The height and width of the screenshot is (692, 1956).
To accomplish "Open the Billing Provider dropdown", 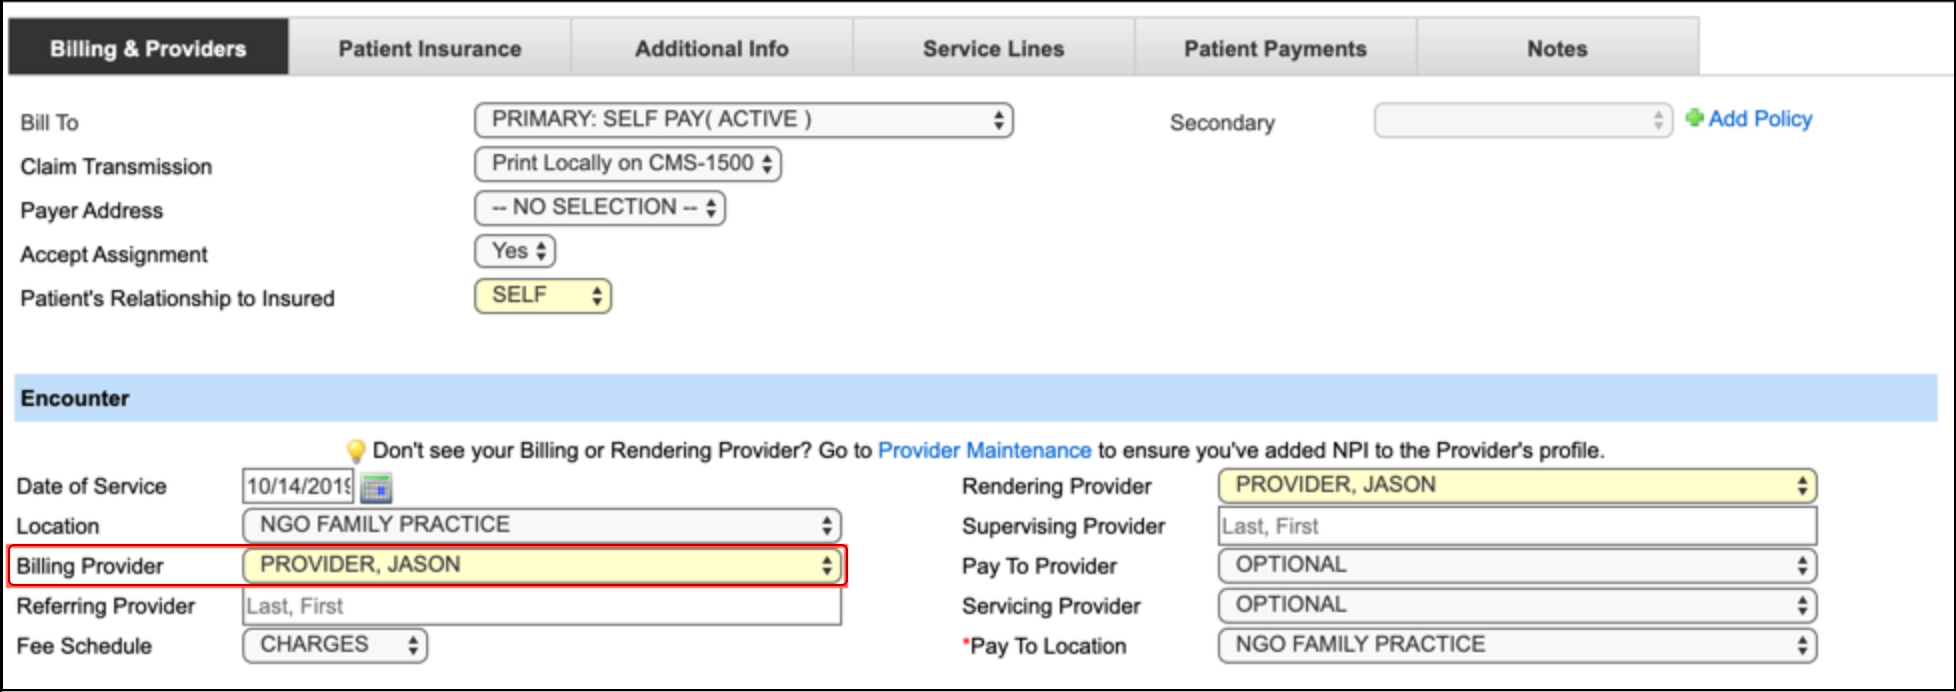I will point(540,565).
